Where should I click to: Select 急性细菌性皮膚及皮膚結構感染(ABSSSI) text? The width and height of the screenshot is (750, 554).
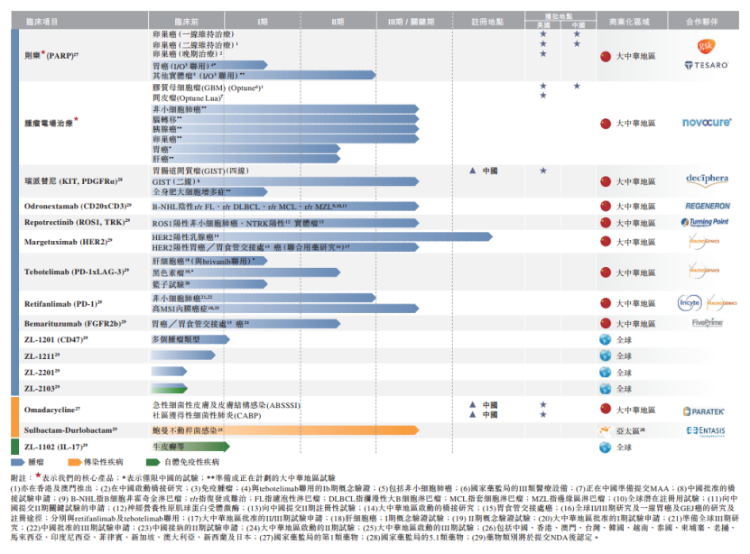(226, 405)
